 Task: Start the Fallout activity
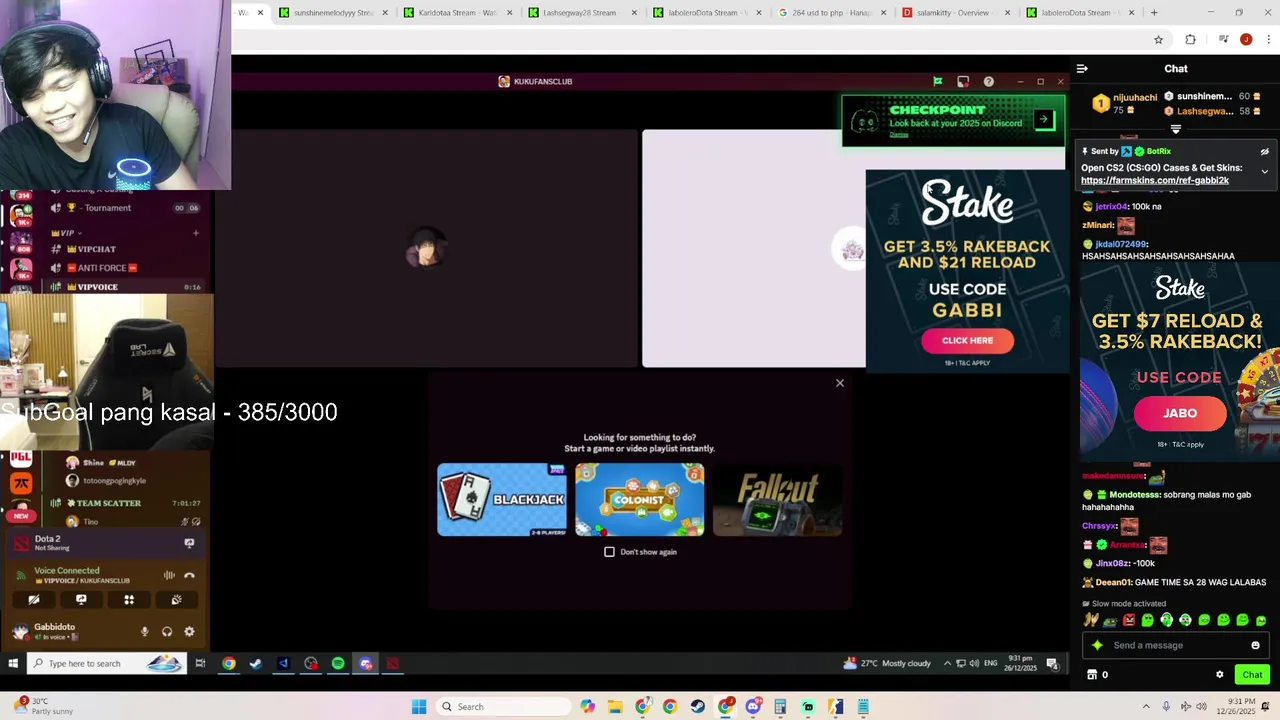tap(777, 500)
